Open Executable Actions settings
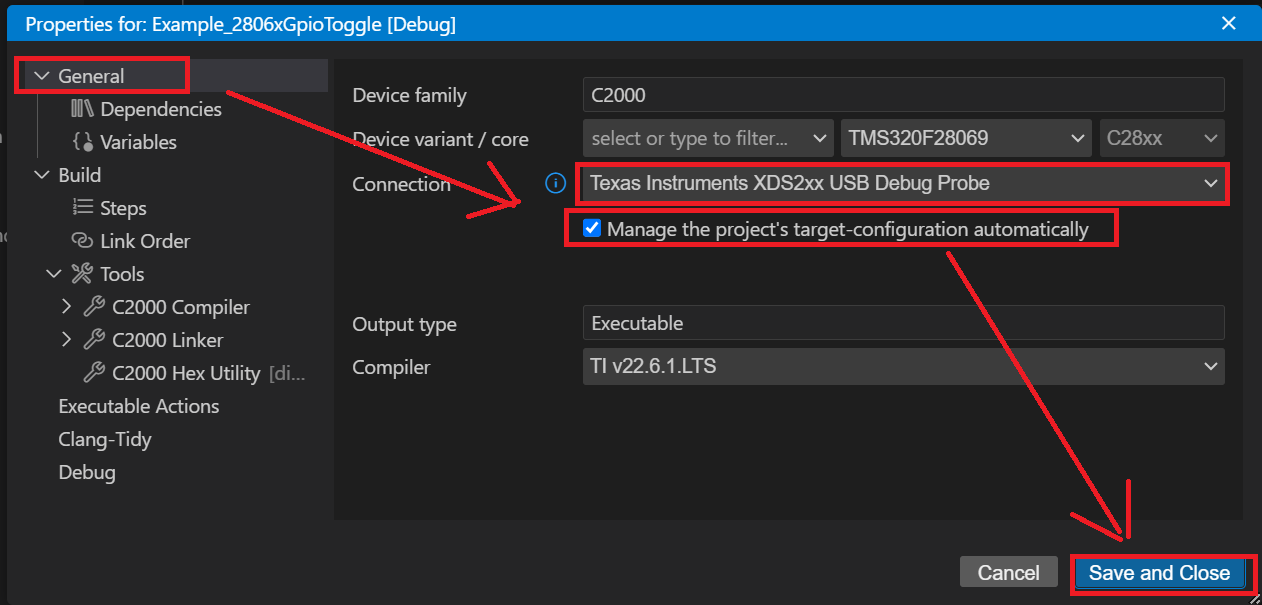 tap(139, 406)
